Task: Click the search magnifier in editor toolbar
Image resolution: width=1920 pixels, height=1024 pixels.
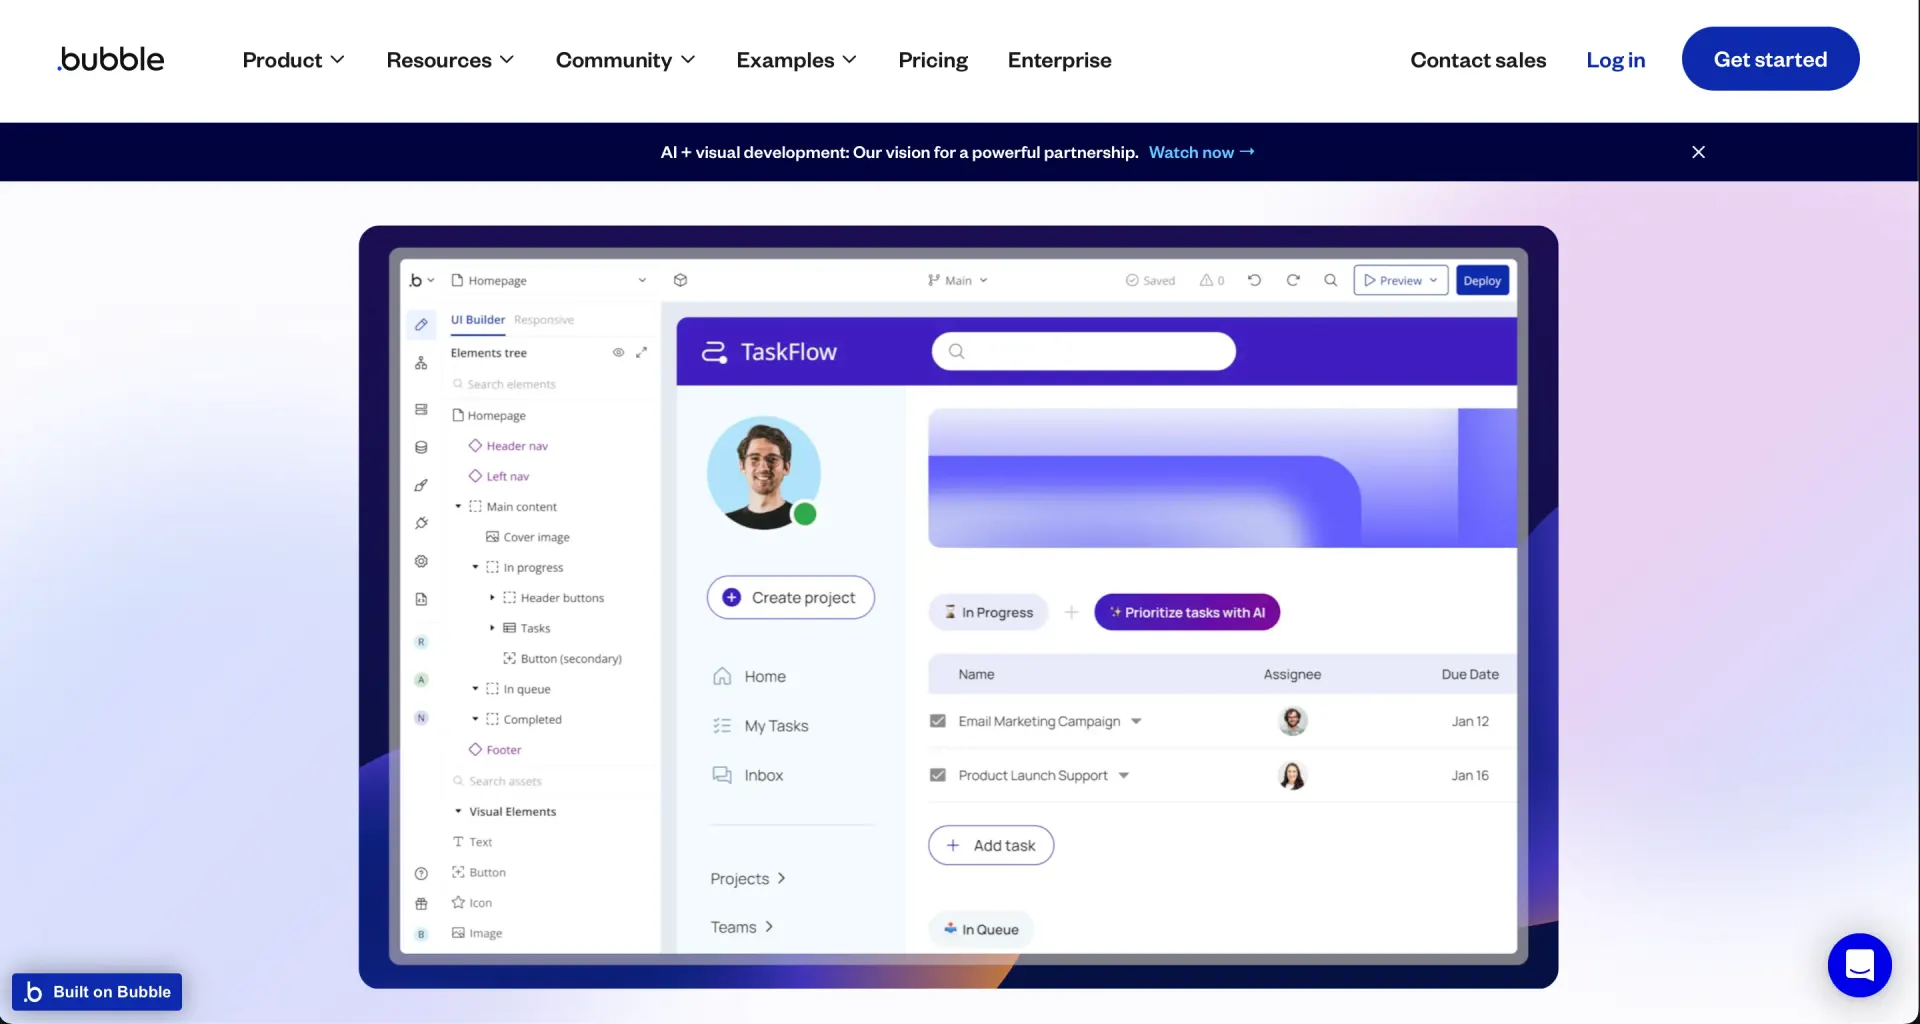Action: pos(1330,280)
